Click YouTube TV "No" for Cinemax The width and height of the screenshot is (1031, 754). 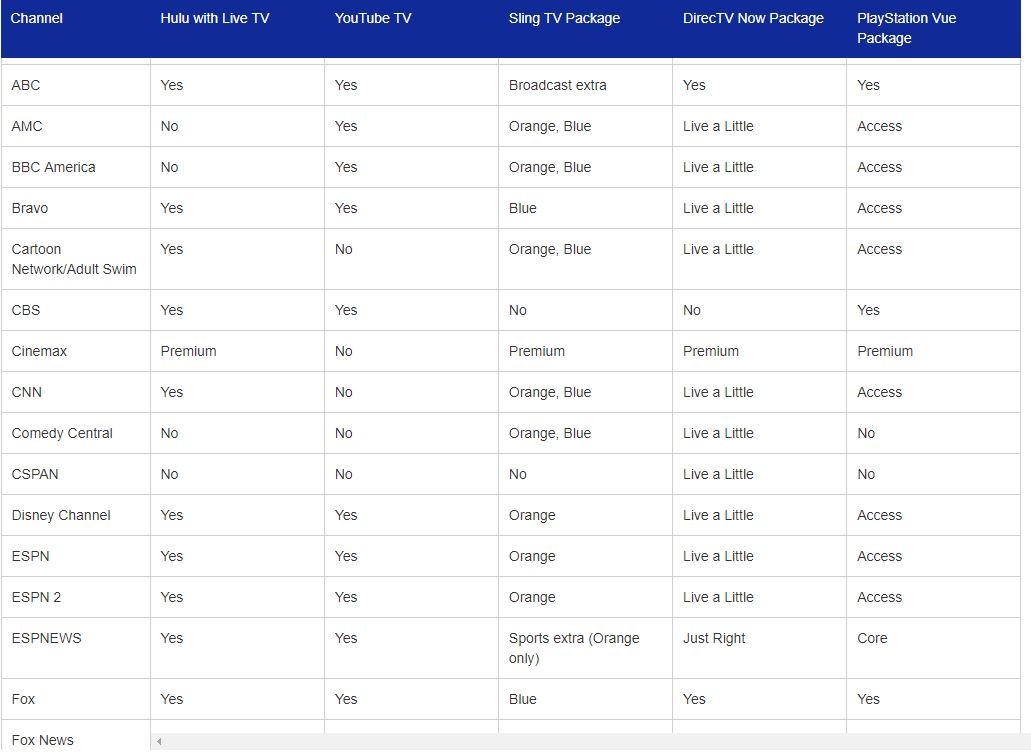pos(344,351)
